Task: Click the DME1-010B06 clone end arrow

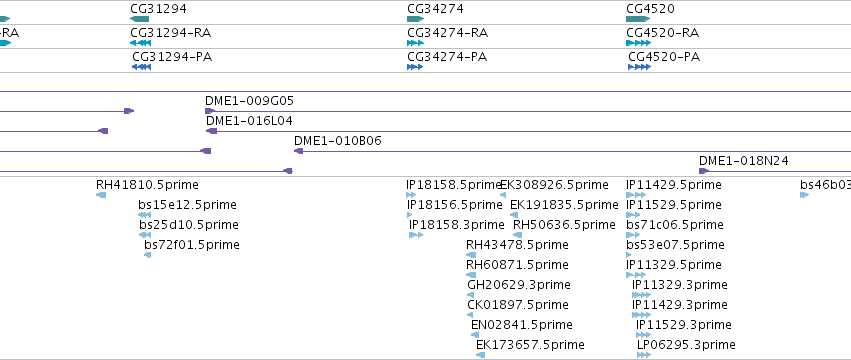Action: point(299,151)
